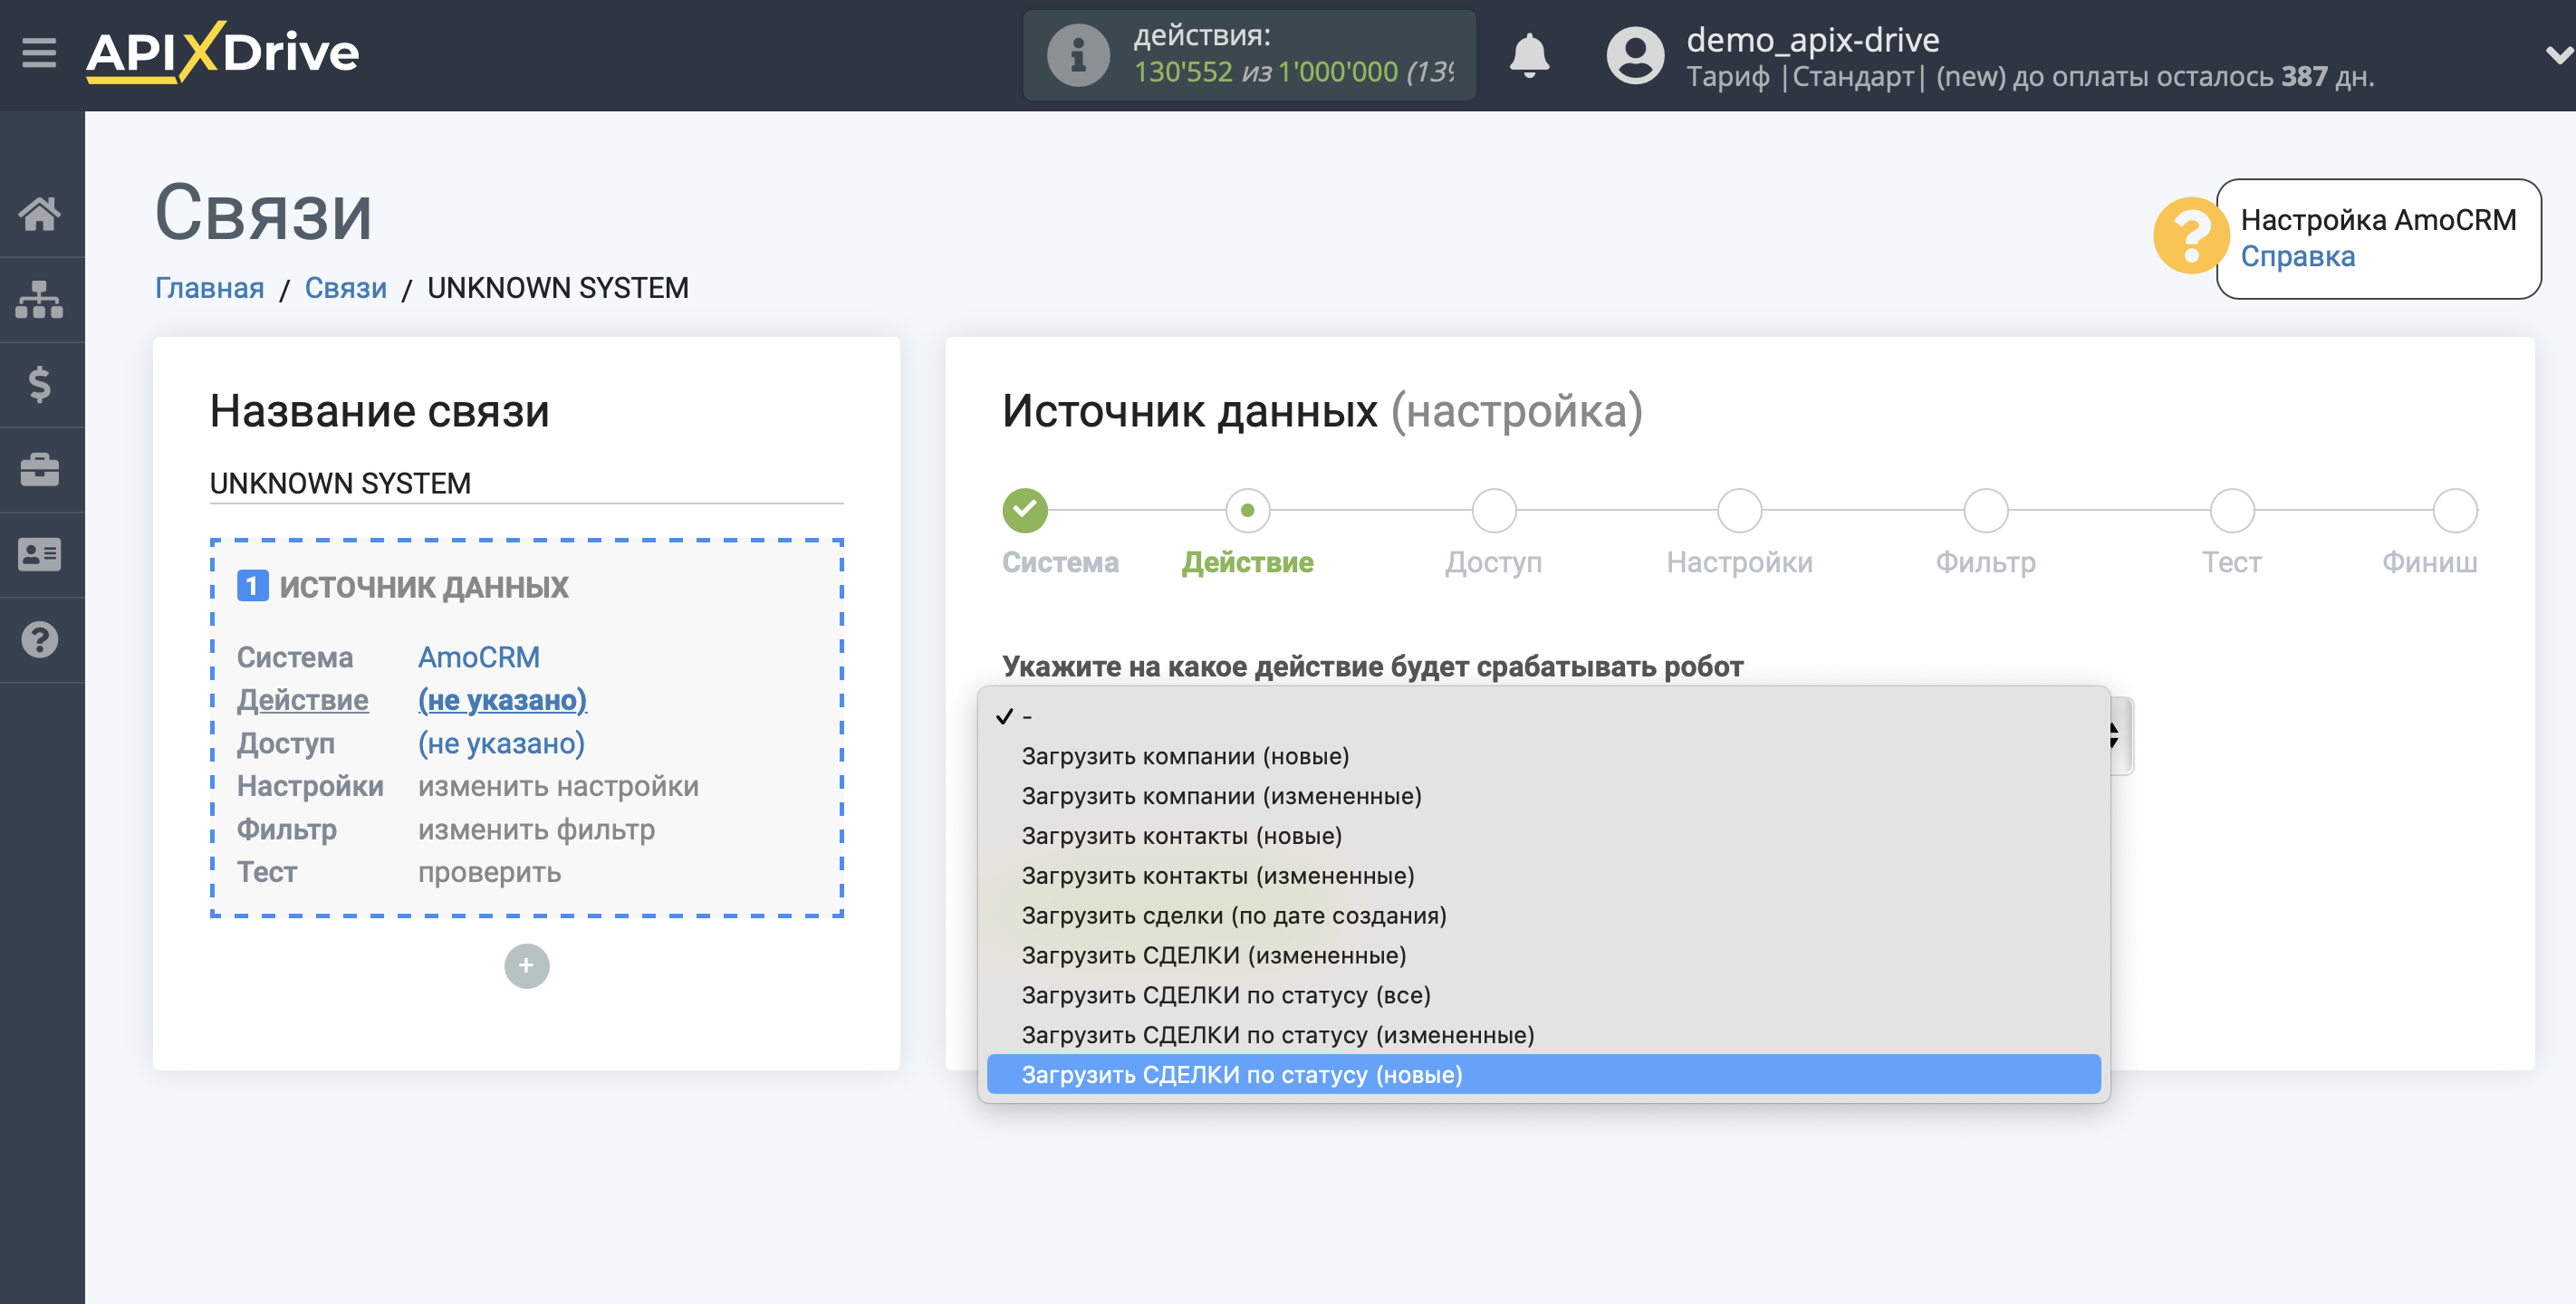The height and width of the screenshot is (1304, 2576).
Task: Choose Загрузить контакты (новые)
Action: pyautogui.click(x=1543, y=836)
